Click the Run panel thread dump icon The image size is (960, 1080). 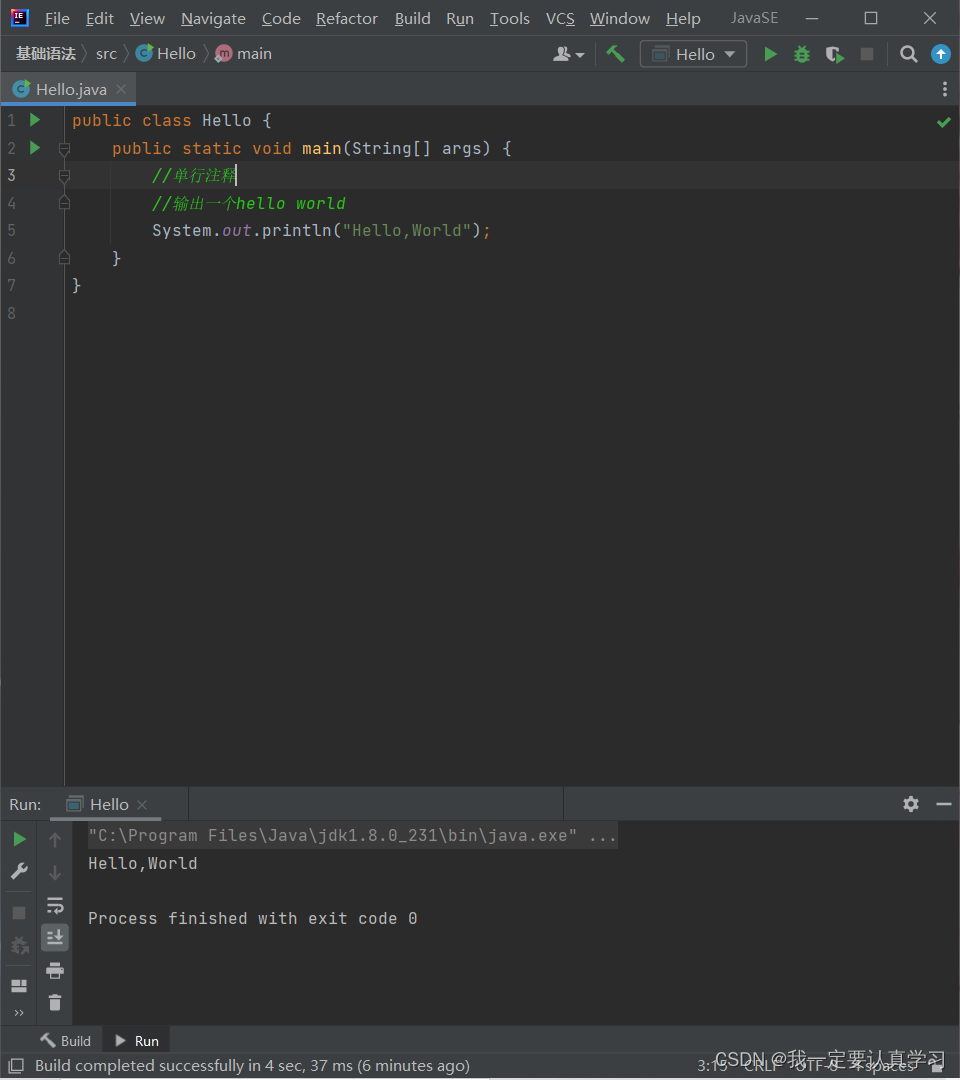coord(19,945)
